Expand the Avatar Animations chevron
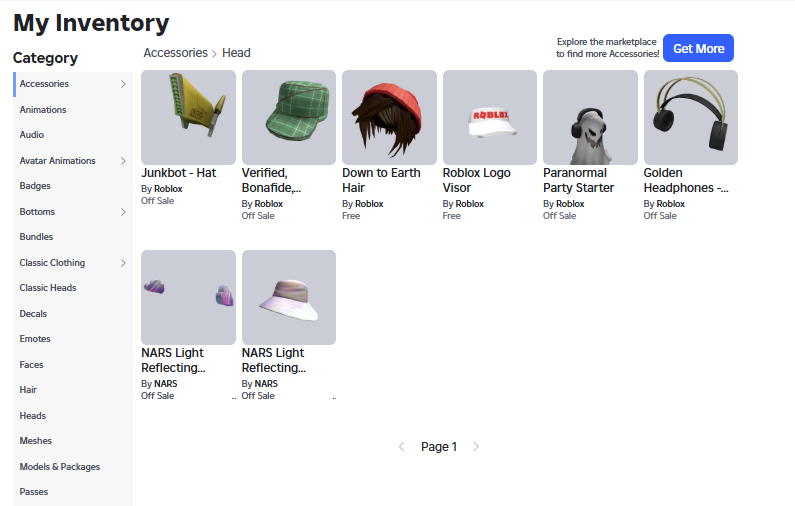 [x=123, y=161]
